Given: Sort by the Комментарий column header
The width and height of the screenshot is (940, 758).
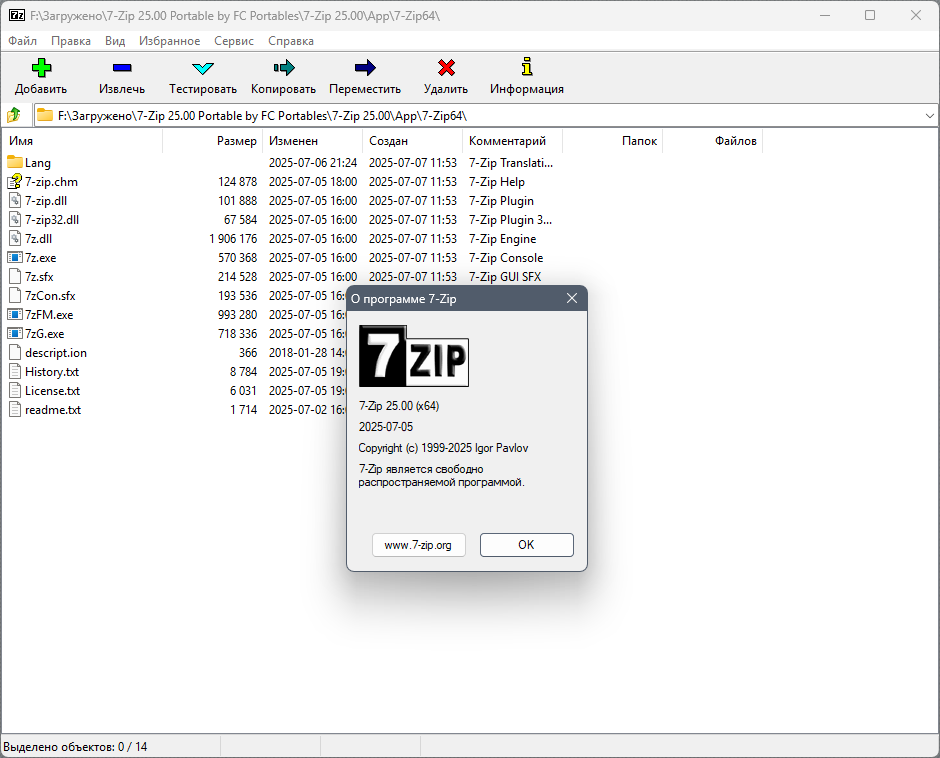Looking at the screenshot, I should tap(513, 141).
